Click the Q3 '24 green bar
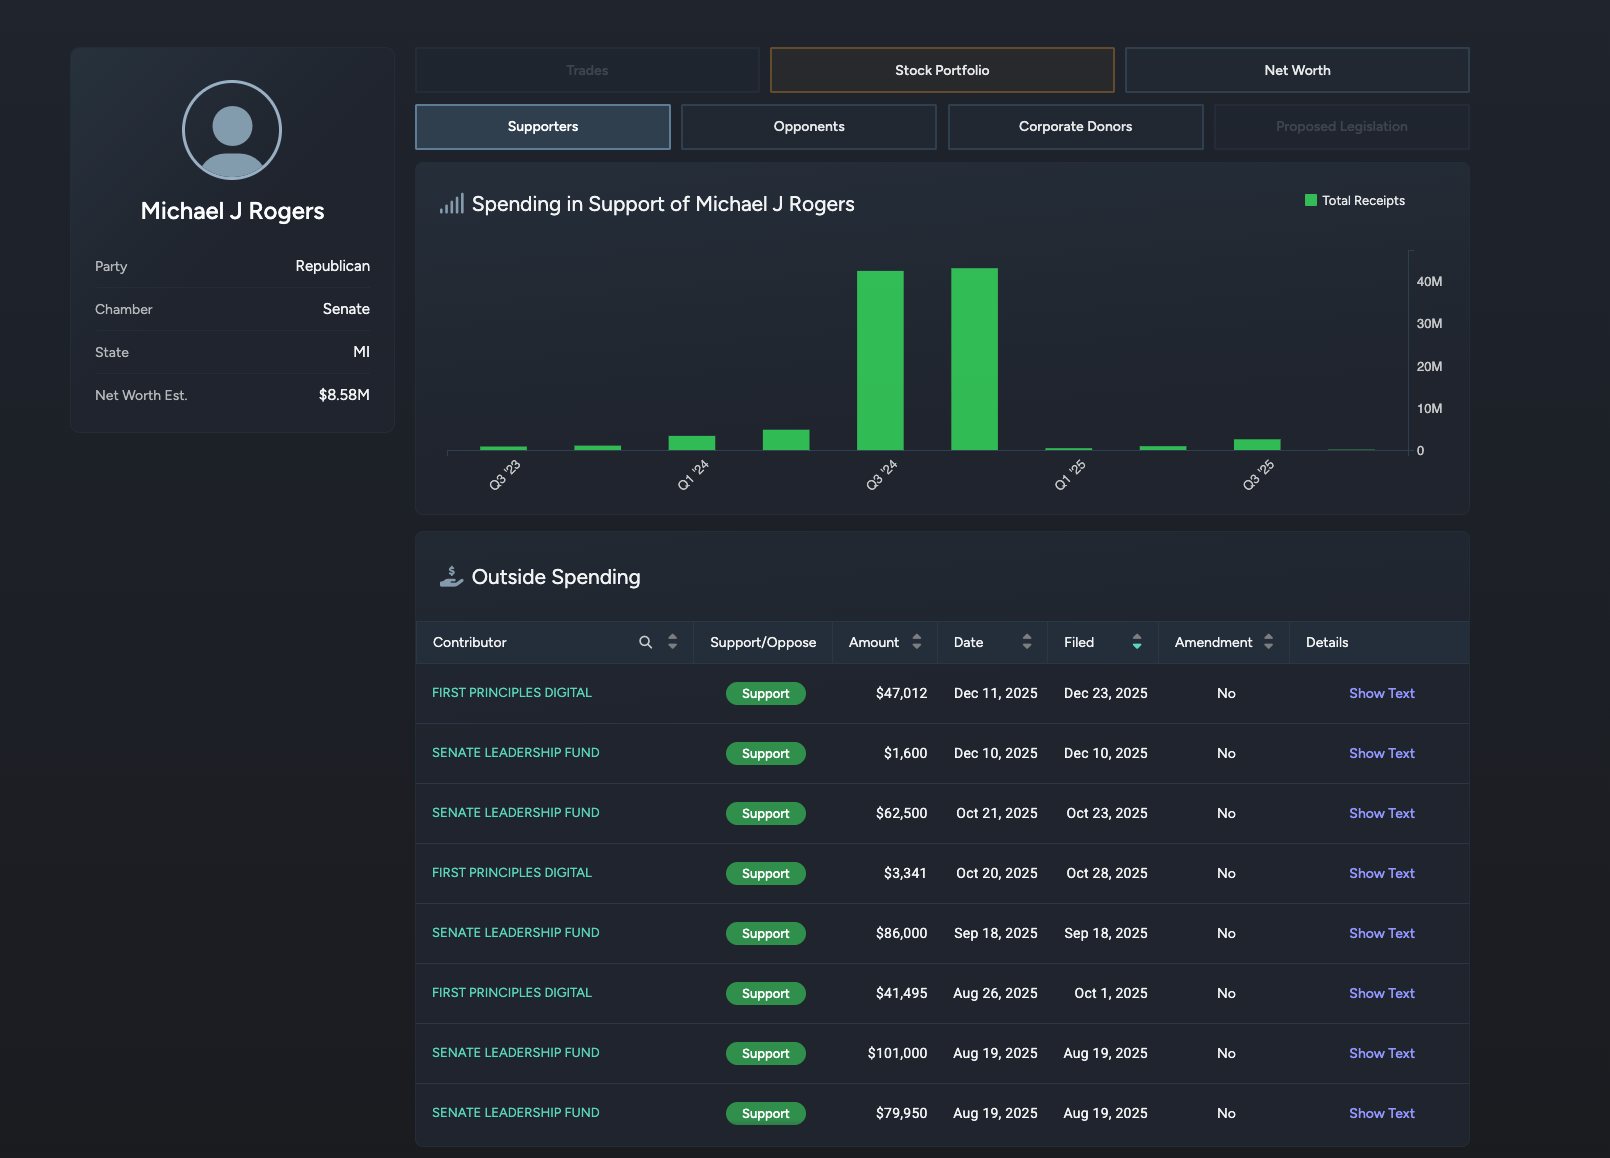 [880, 360]
